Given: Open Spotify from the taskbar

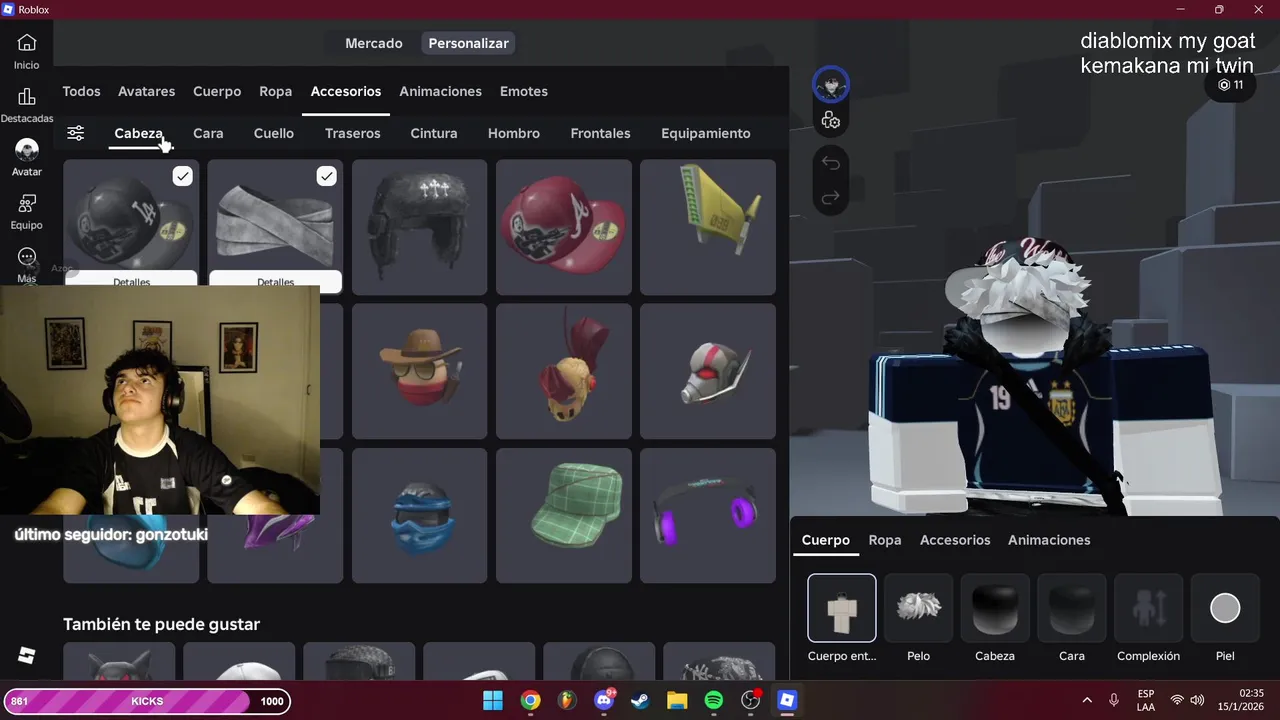Looking at the screenshot, I should [x=714, y=700].
